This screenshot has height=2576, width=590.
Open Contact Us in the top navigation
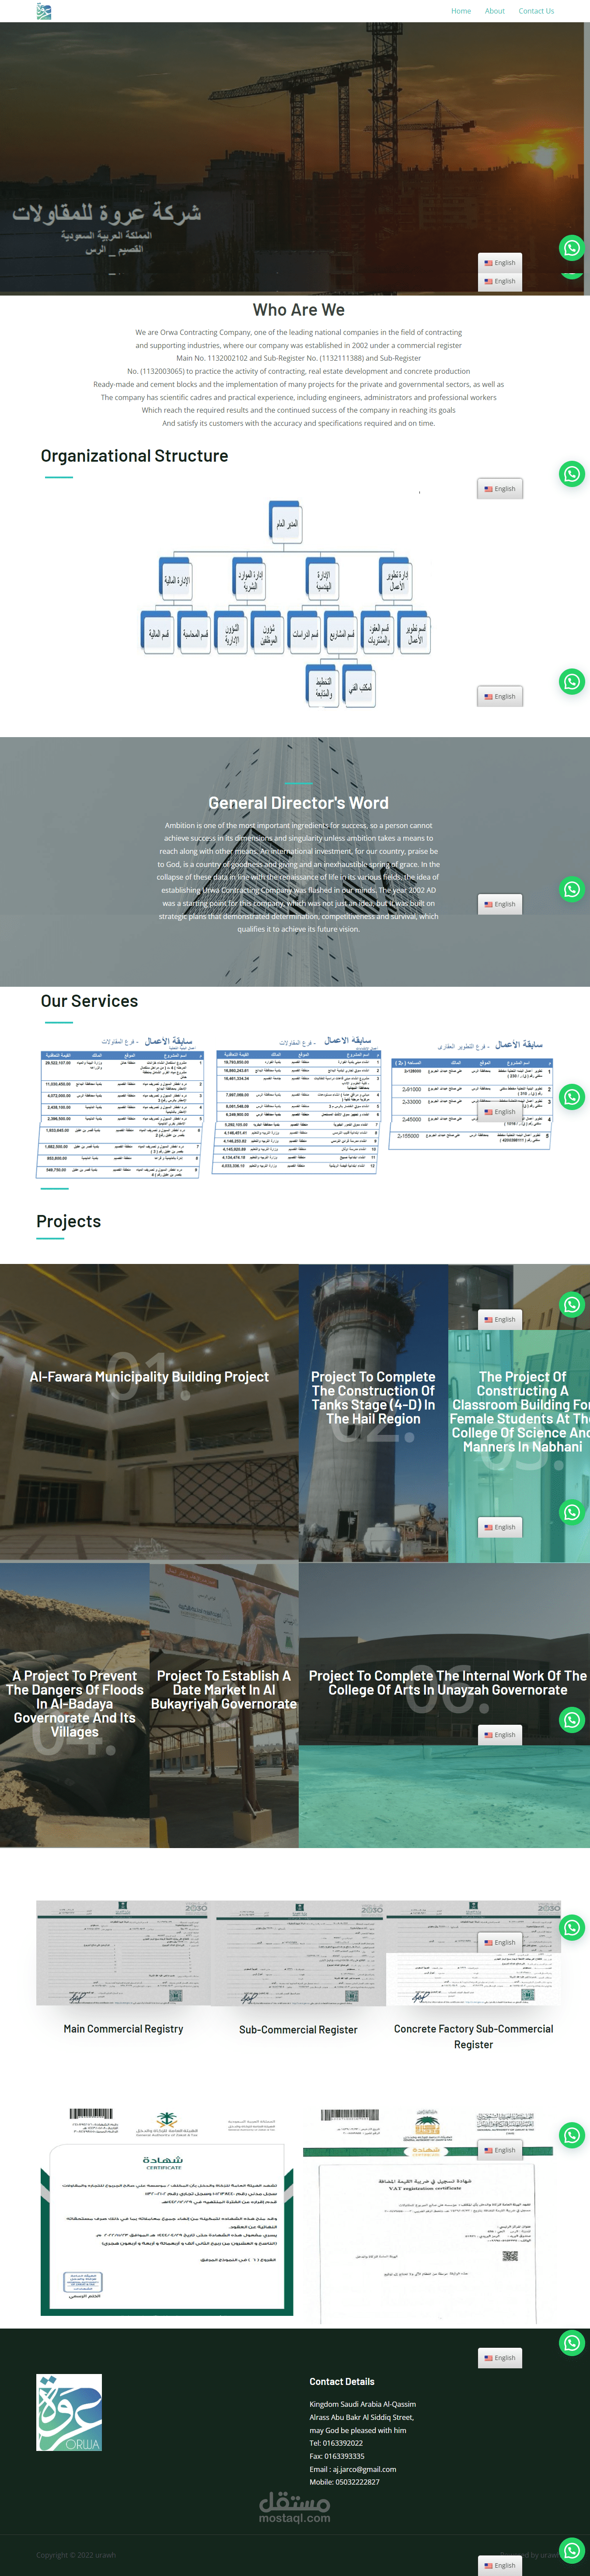coord(536,11)
